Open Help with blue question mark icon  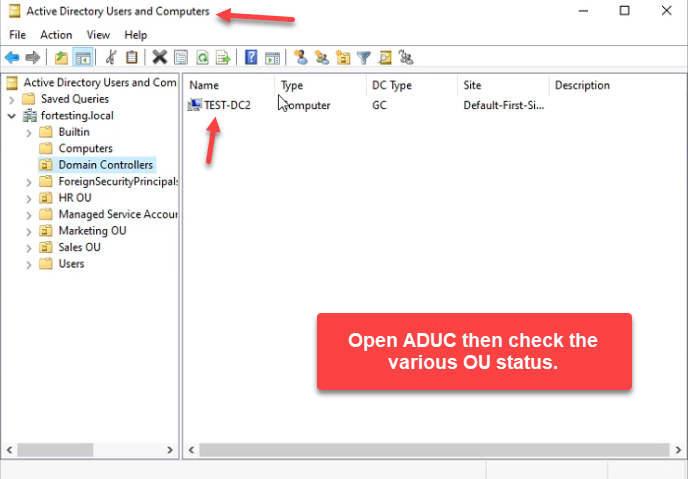pyautogui.click(x=251, y=57)
